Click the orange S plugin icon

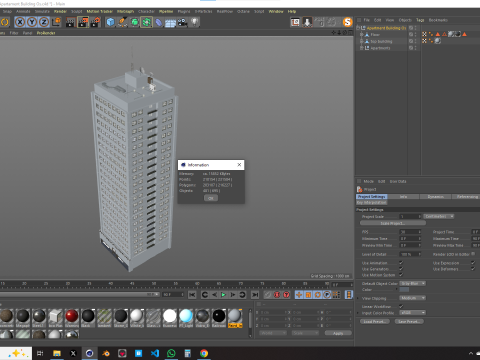[x=347, y=22]
